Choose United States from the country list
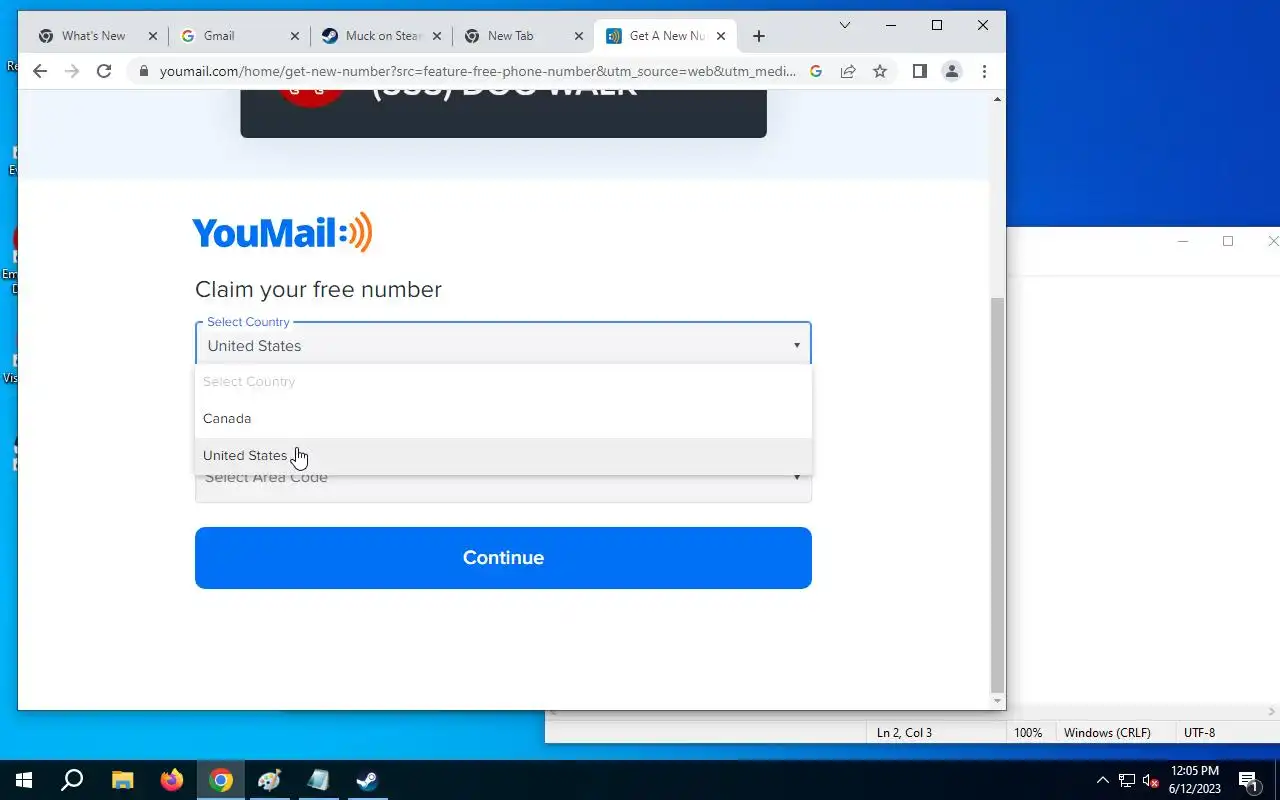Image resolution: width=1280 pixels, height=800 pixels. click(503, 455)
